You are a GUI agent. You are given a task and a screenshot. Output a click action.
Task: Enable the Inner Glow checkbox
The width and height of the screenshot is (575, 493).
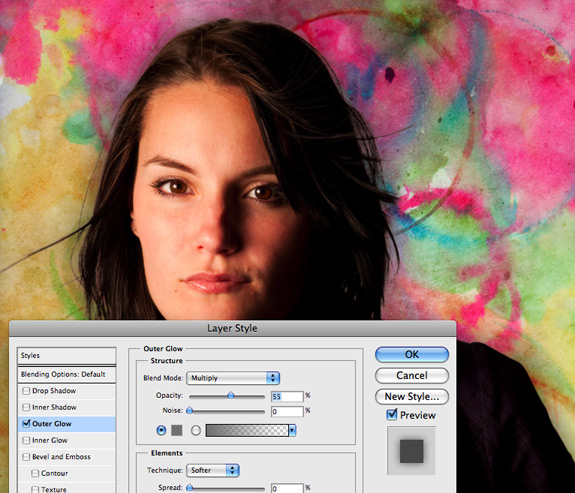[26, 440]
